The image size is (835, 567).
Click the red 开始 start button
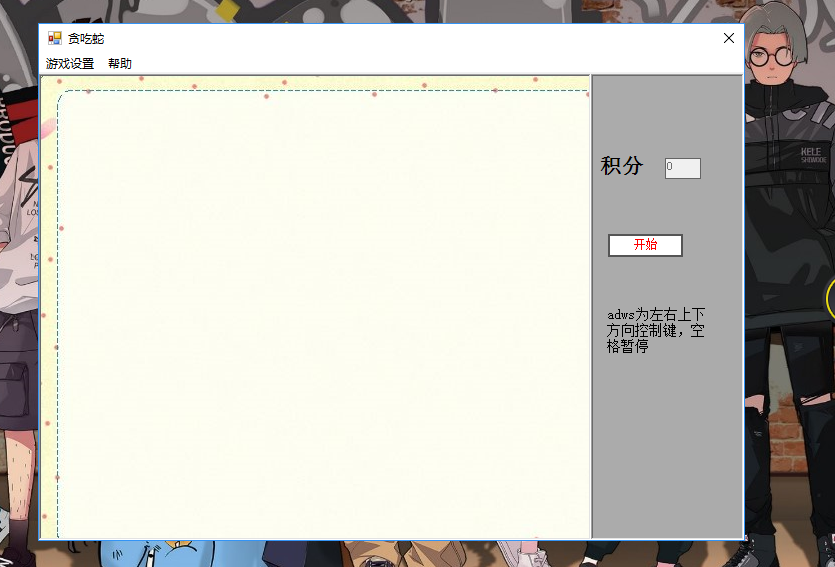645,245
